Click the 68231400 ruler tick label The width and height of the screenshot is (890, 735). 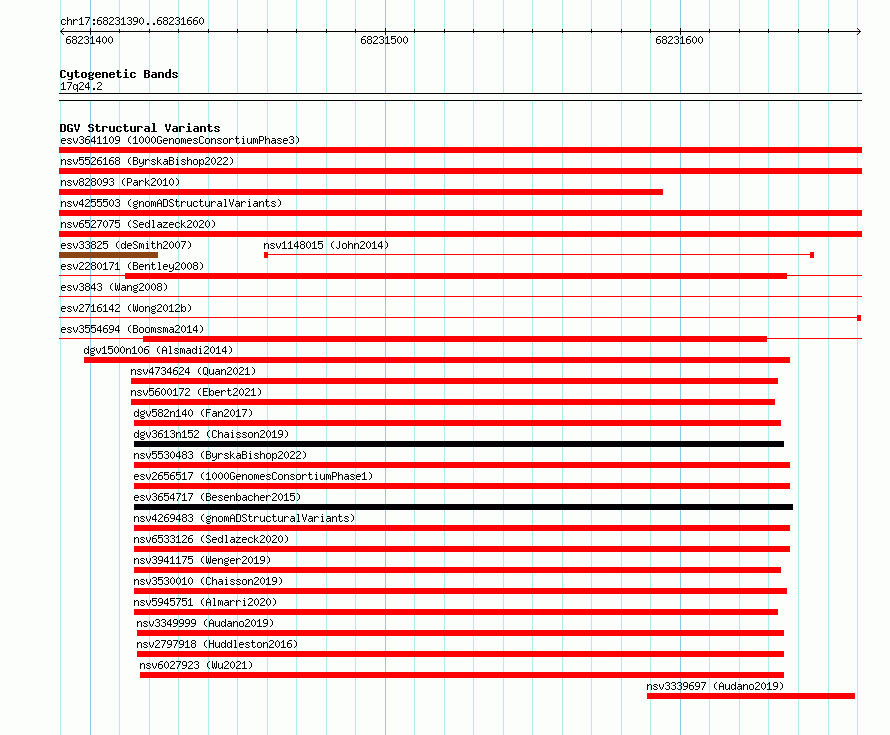[89, 40]
